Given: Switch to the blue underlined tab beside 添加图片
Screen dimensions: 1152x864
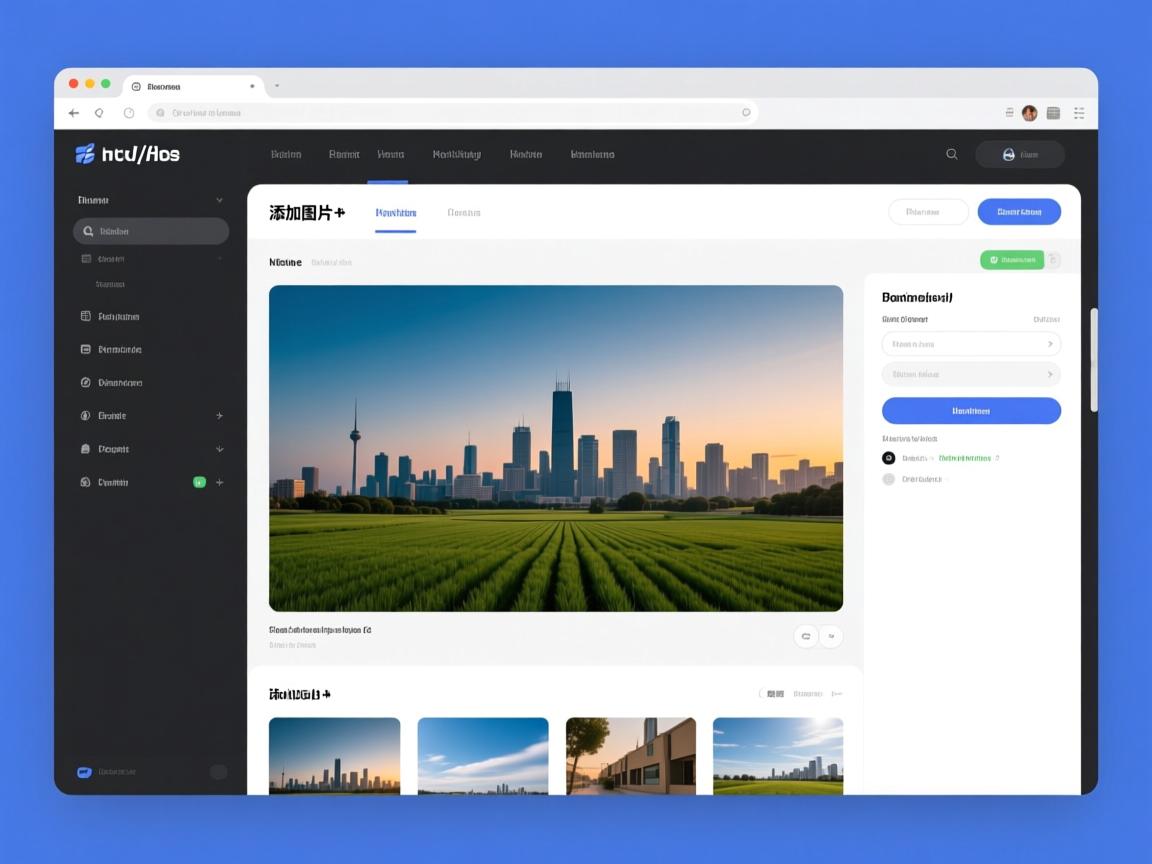Looking at the screenshot, I should click(x=395, y=213).
